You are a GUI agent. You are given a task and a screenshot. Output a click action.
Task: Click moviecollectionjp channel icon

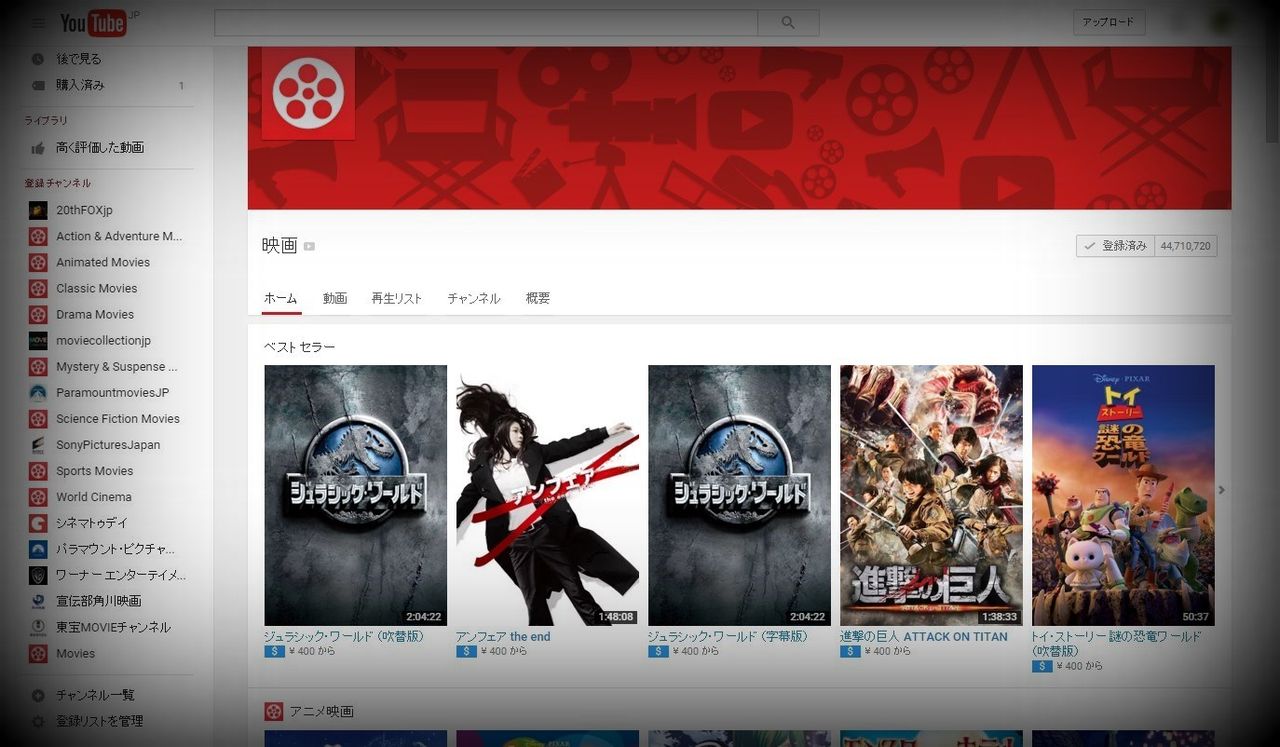38,340
